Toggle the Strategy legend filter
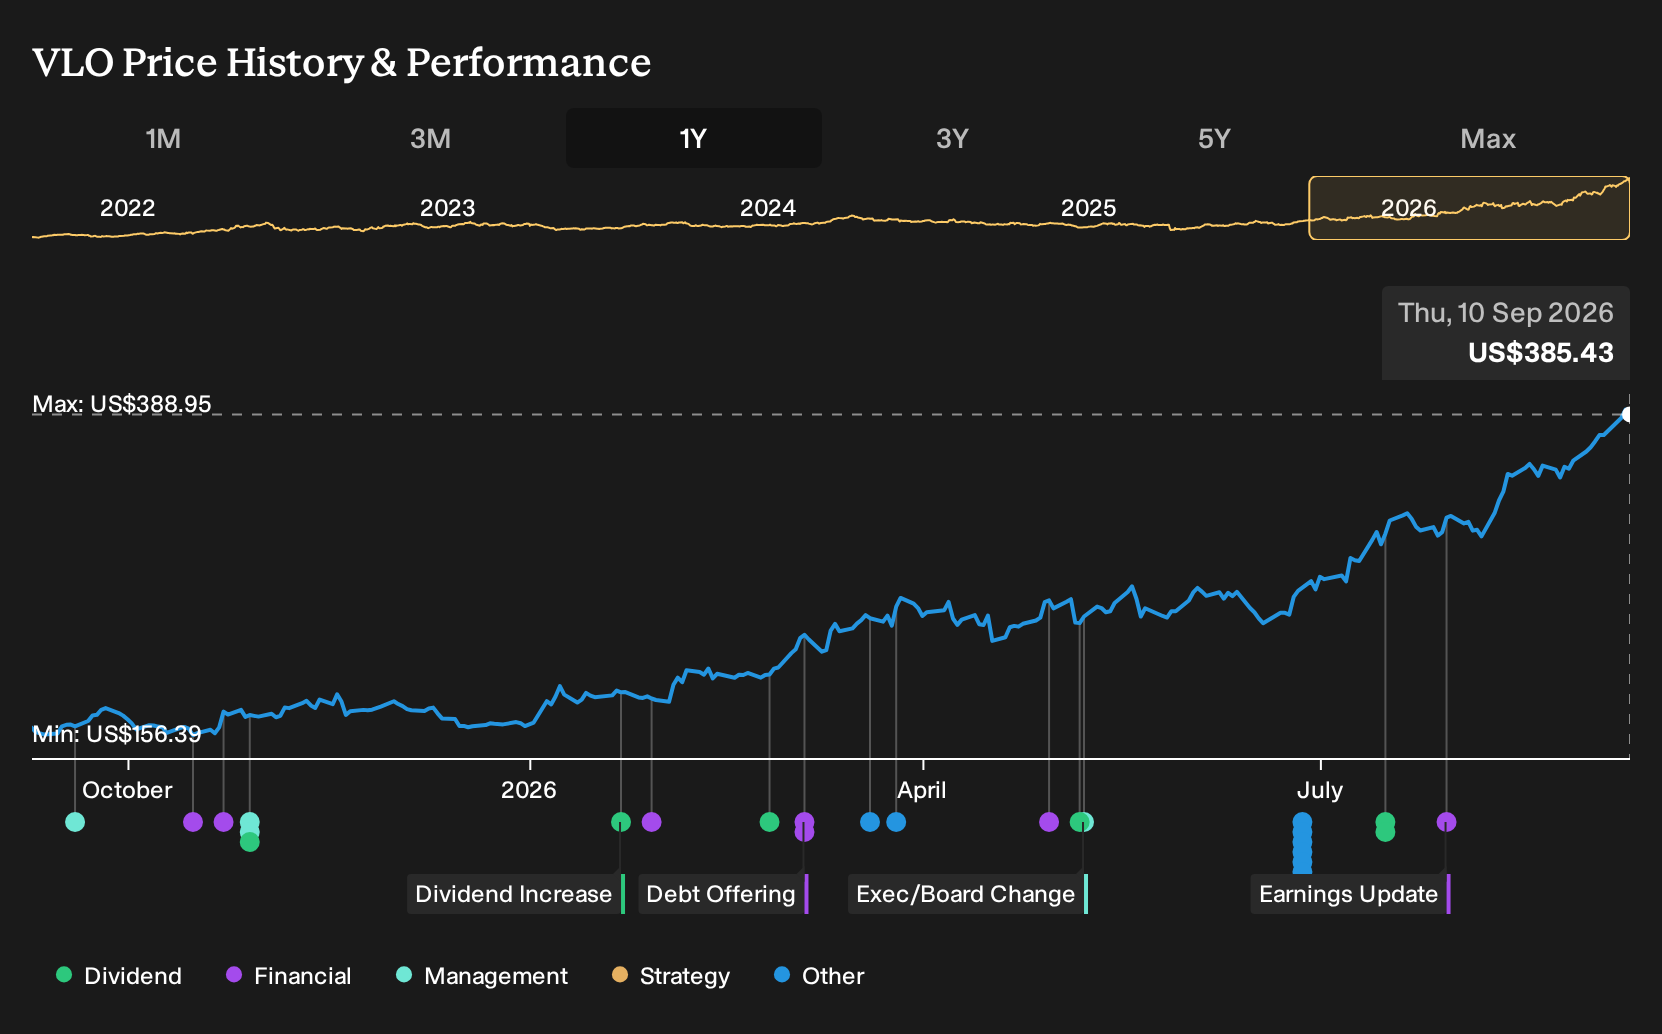Viewport: 1662px width, 1034px height. (671, 976)
